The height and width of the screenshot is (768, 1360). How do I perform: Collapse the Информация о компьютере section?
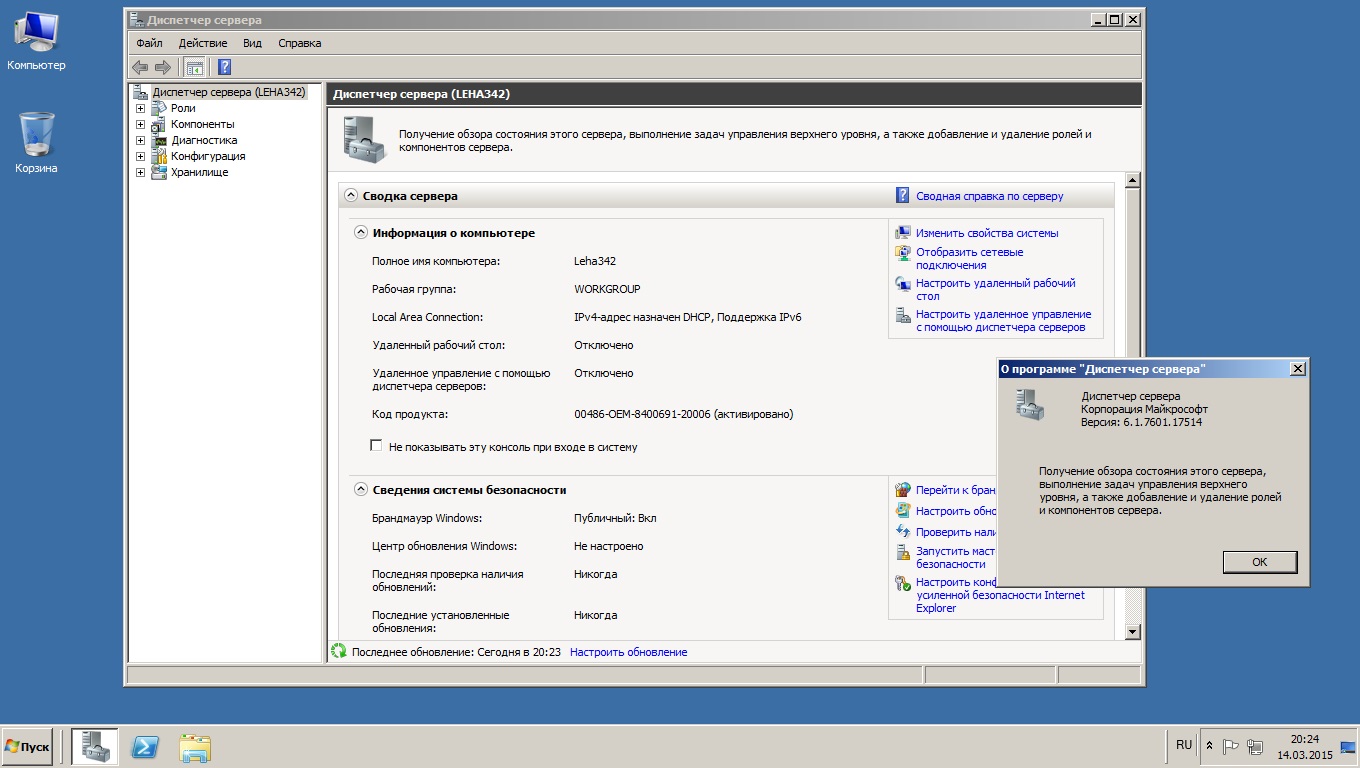pyautogui.click(x=361, y=233)
